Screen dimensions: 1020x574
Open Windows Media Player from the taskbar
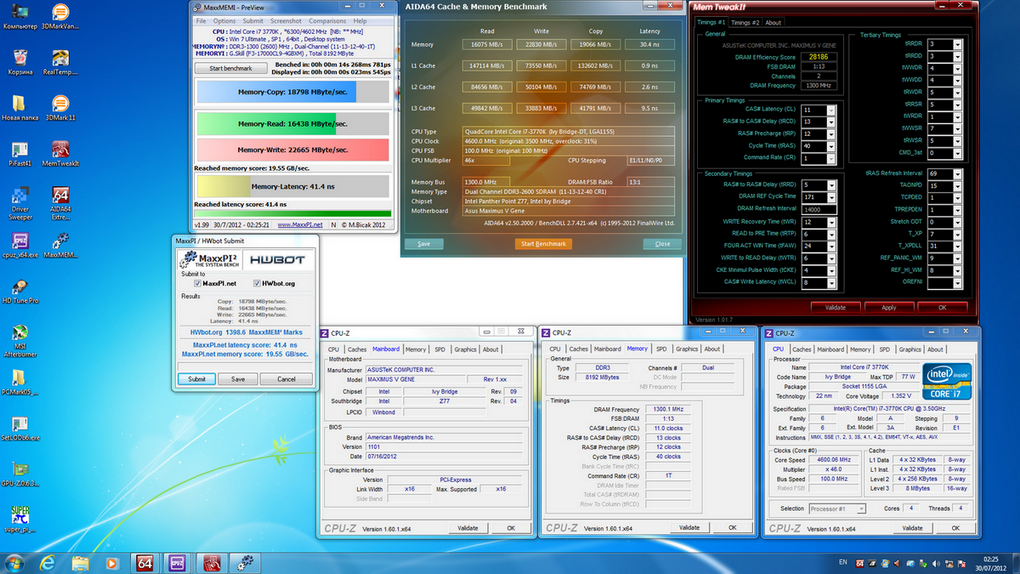point(111,563)
